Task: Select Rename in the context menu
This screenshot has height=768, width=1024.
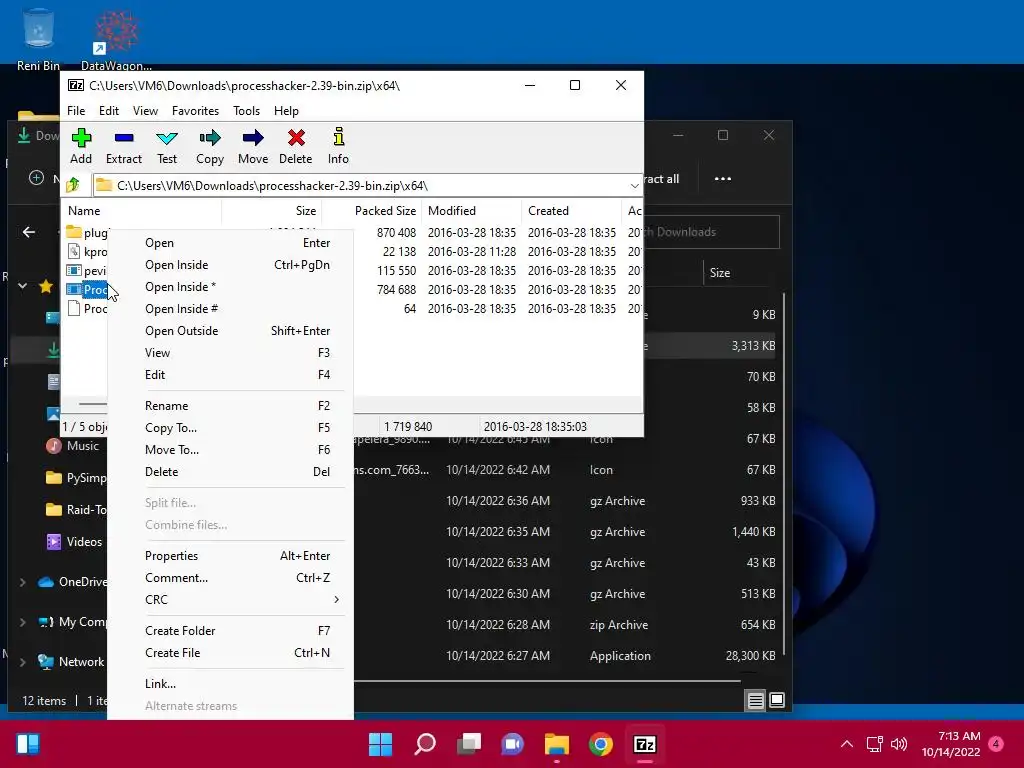Action: pos(231,406)
